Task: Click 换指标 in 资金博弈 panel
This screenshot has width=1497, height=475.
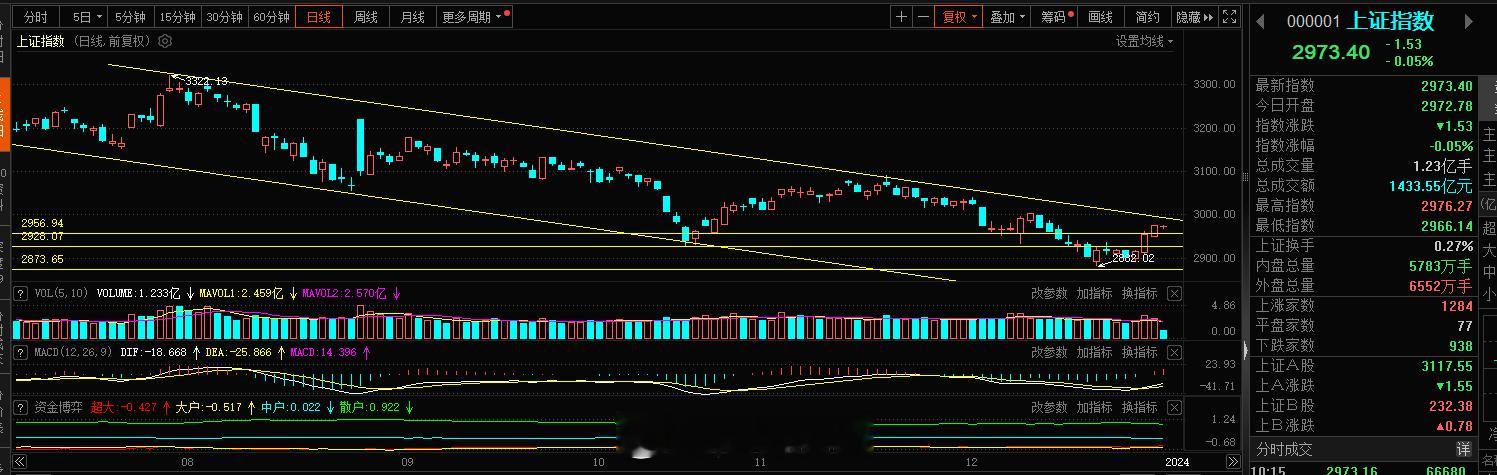Action: (1140, 407)
